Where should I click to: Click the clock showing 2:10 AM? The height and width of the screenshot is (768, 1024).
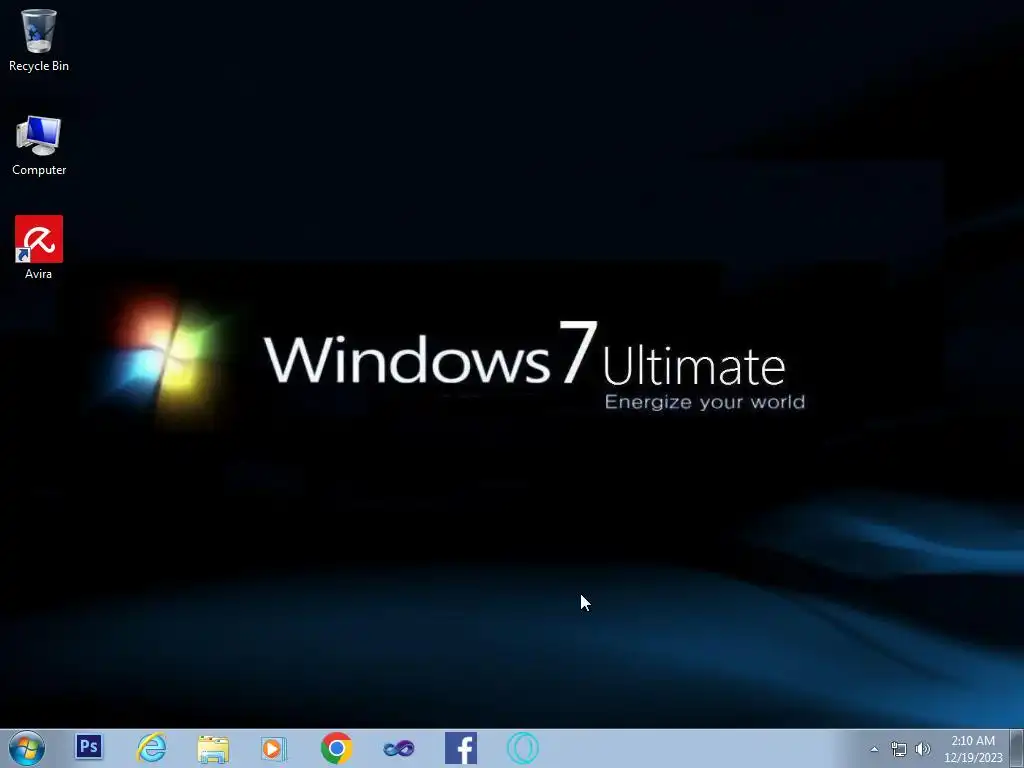972,741
